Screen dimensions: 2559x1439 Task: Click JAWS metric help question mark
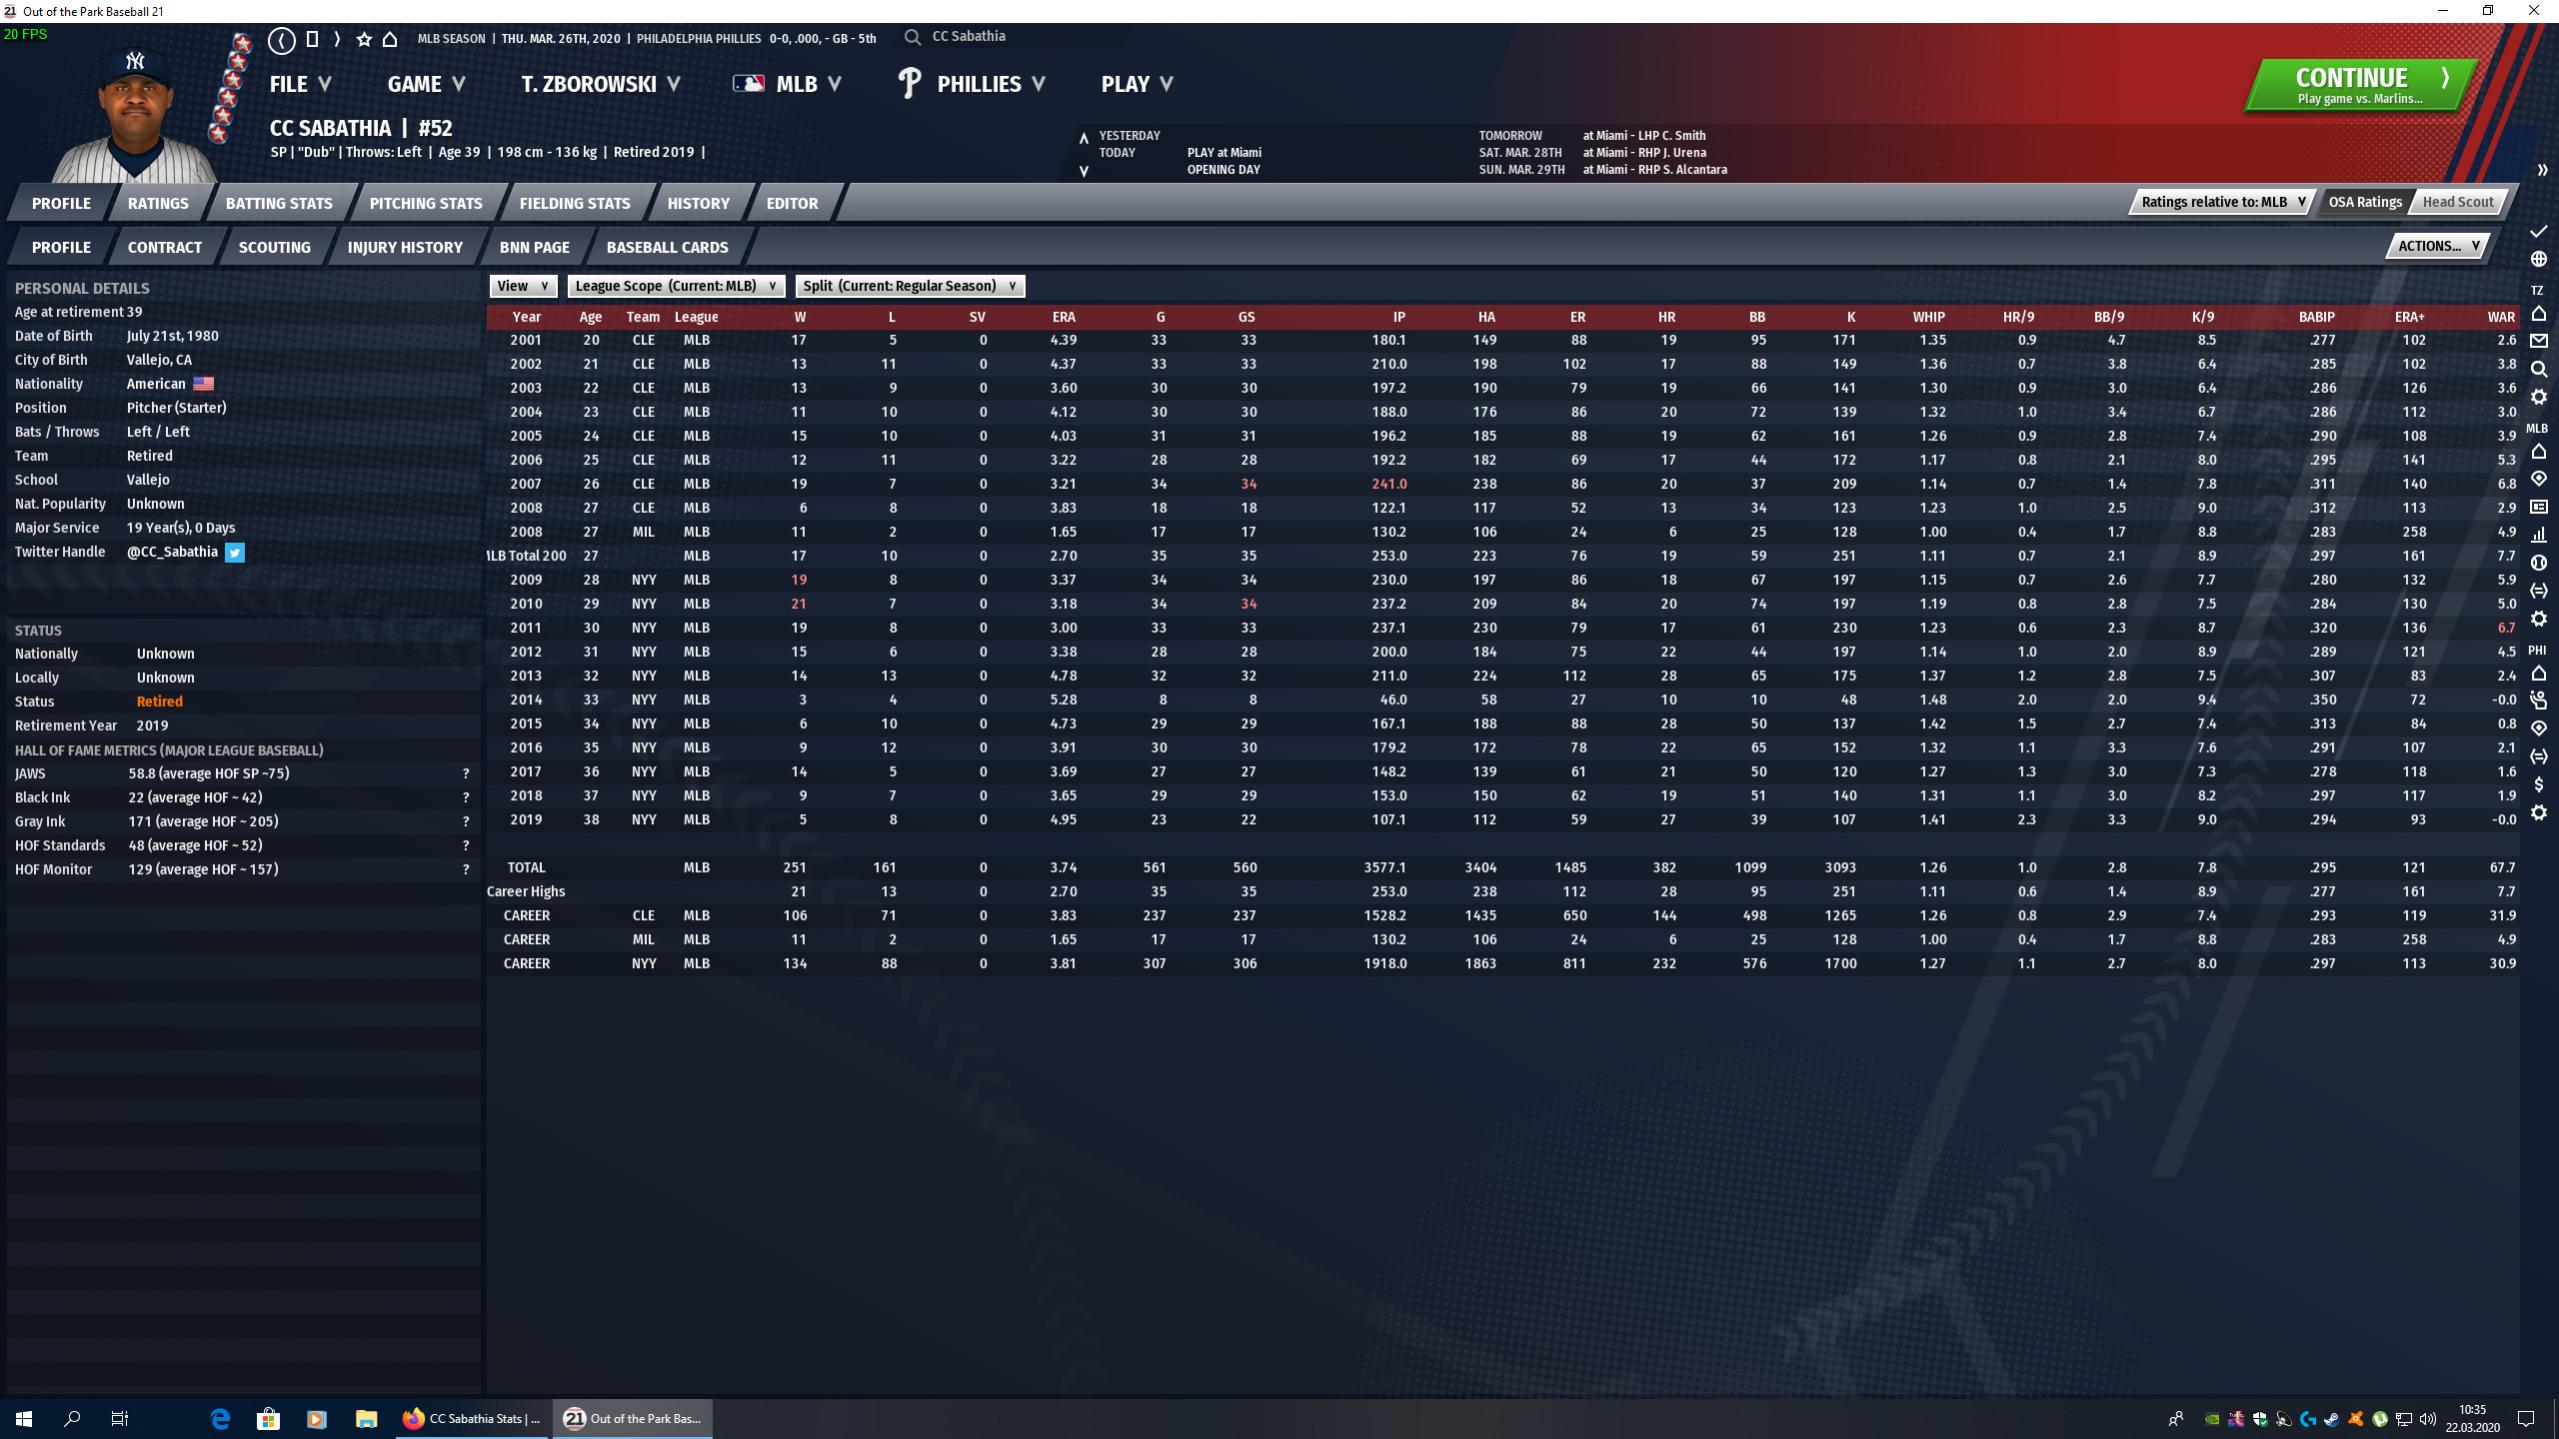[x=466, y=774]
